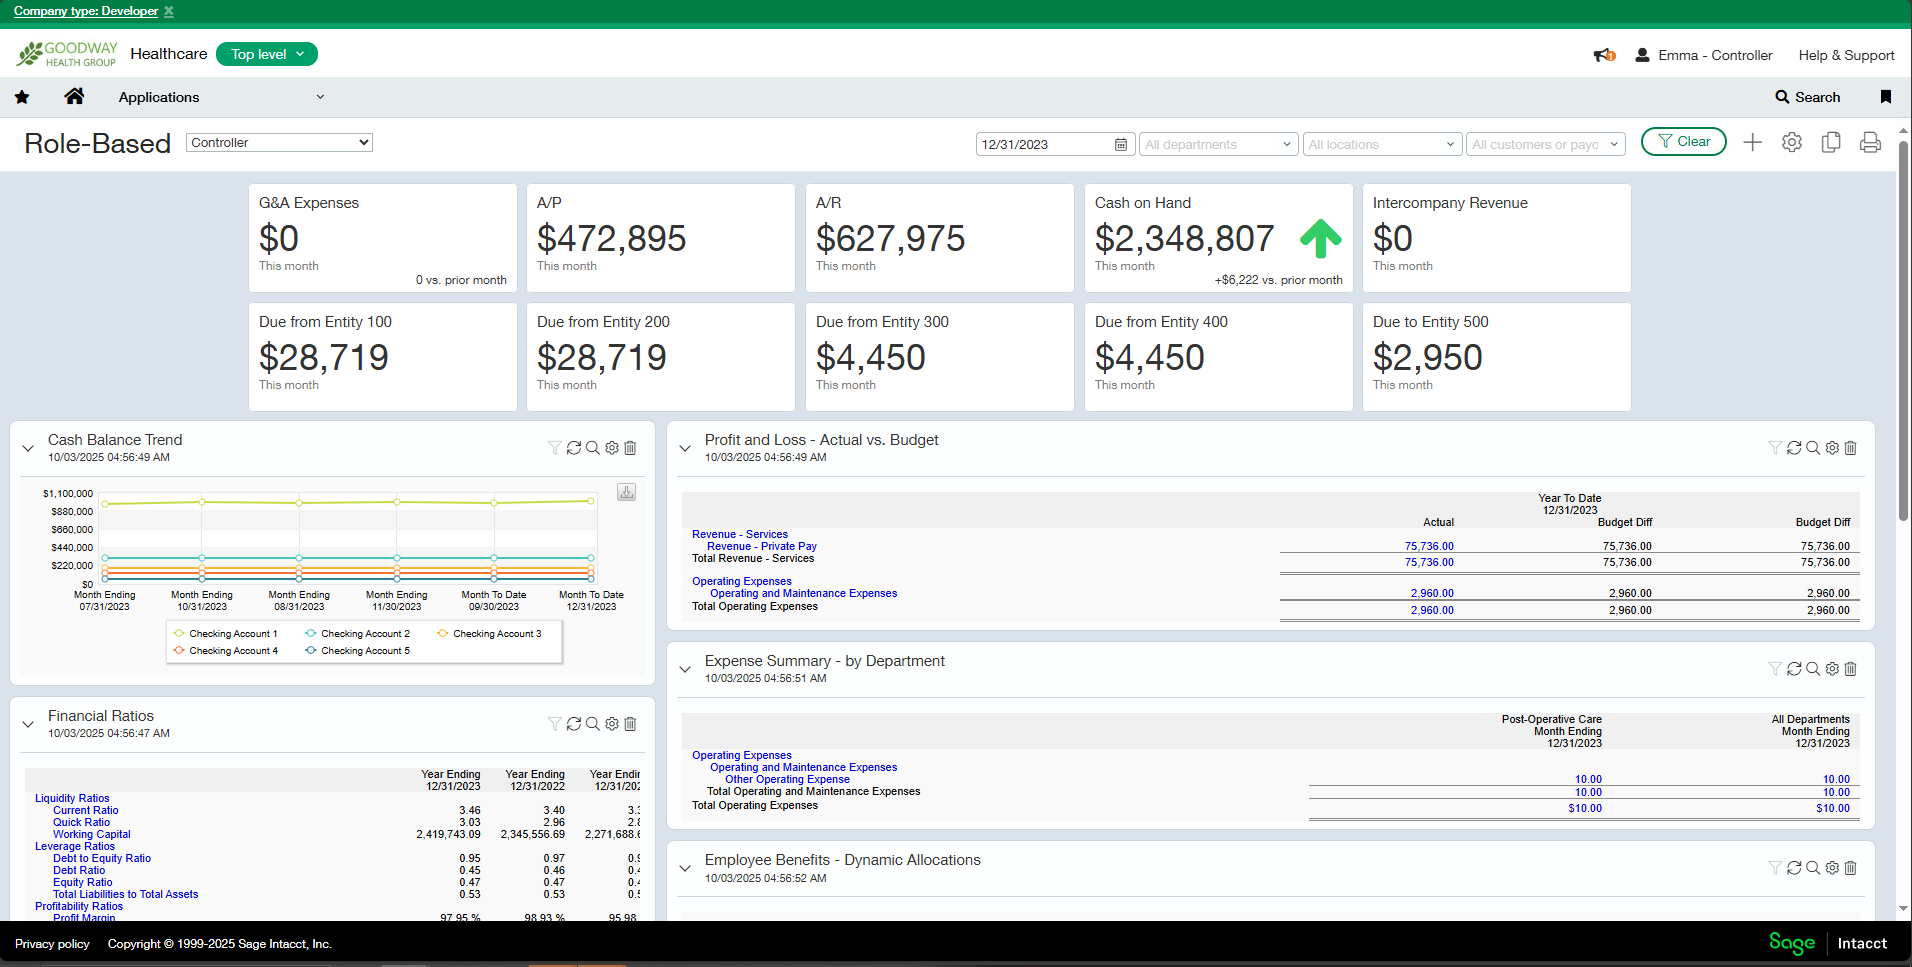1912x967 pixels.
Task: Print the dashboard using printer icon
Action: 1869,143
